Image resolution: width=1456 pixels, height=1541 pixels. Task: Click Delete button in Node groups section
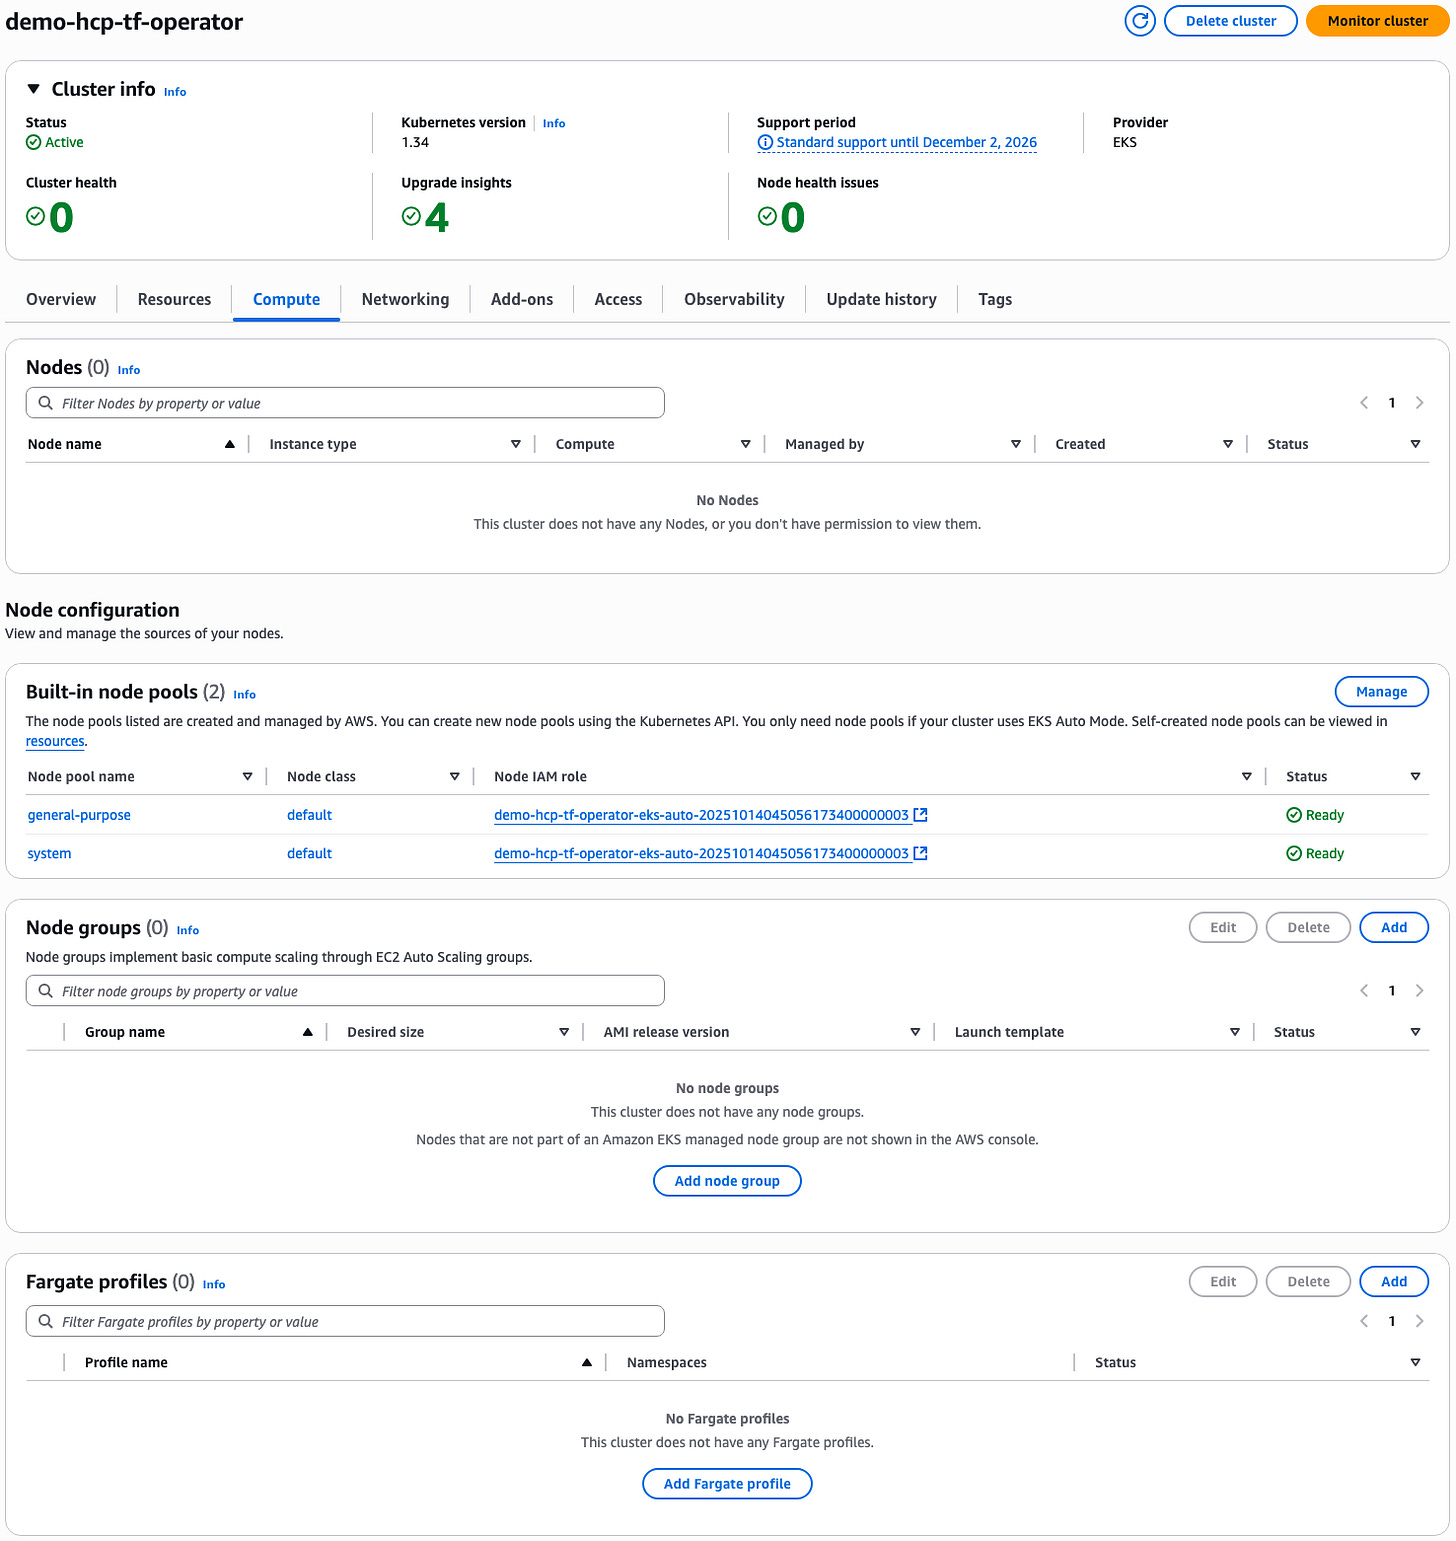coord(1308,928)
